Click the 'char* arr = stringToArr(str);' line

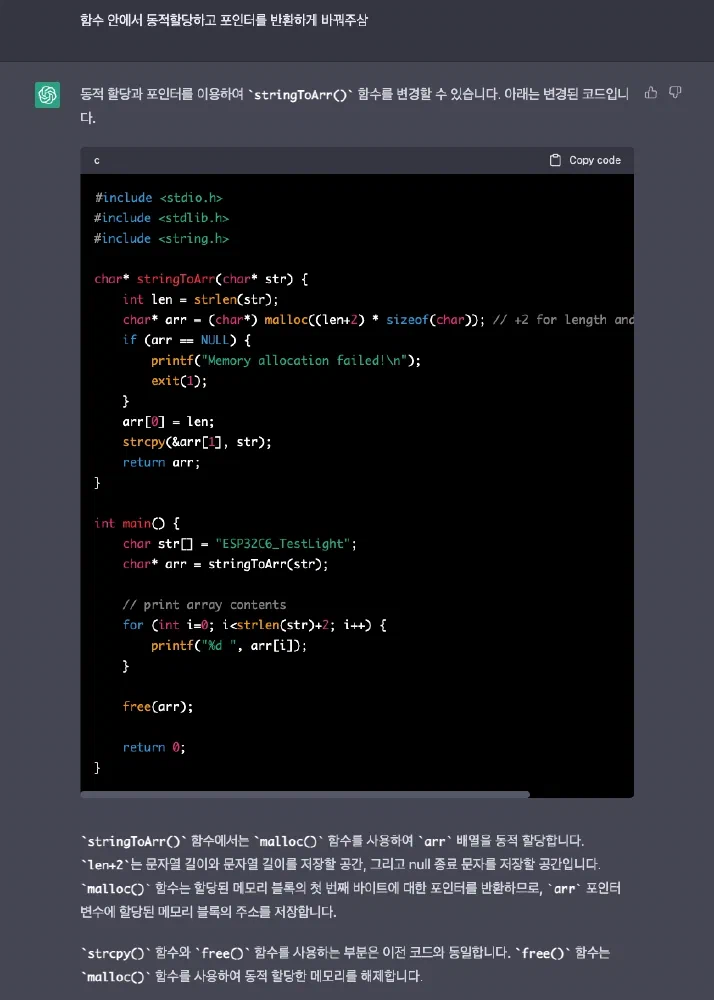225,564
